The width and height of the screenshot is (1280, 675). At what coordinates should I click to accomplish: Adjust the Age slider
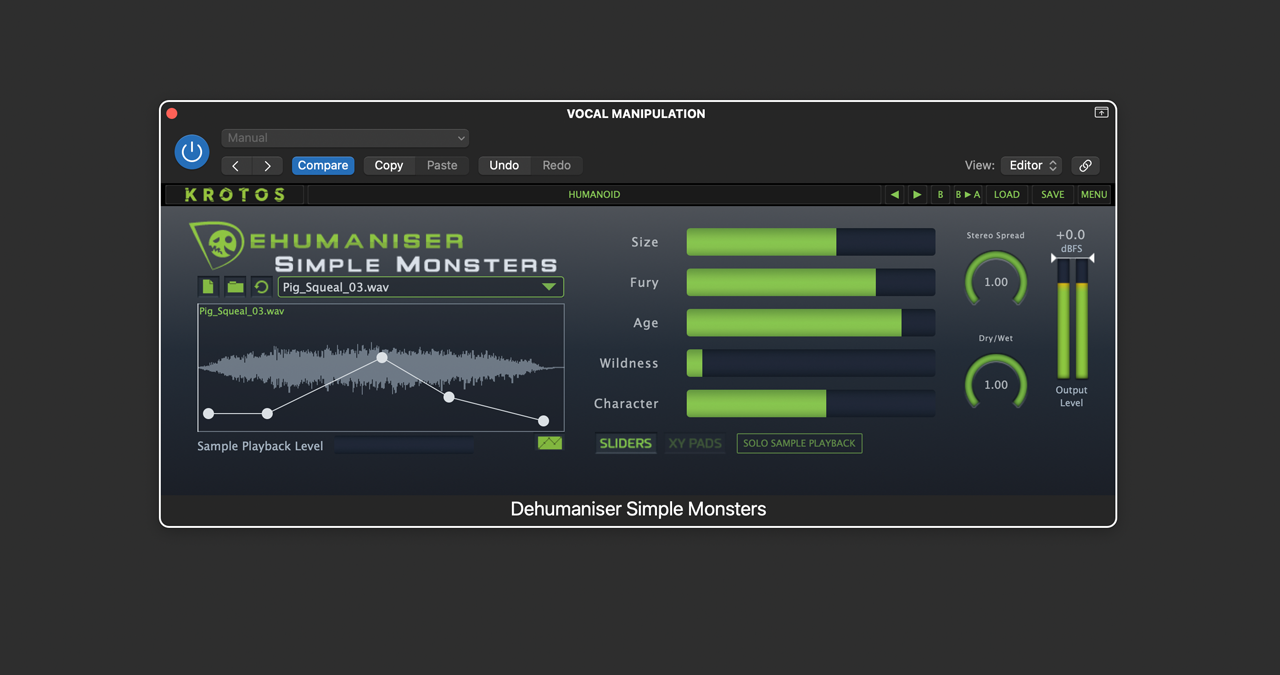[x=811, y=322]
